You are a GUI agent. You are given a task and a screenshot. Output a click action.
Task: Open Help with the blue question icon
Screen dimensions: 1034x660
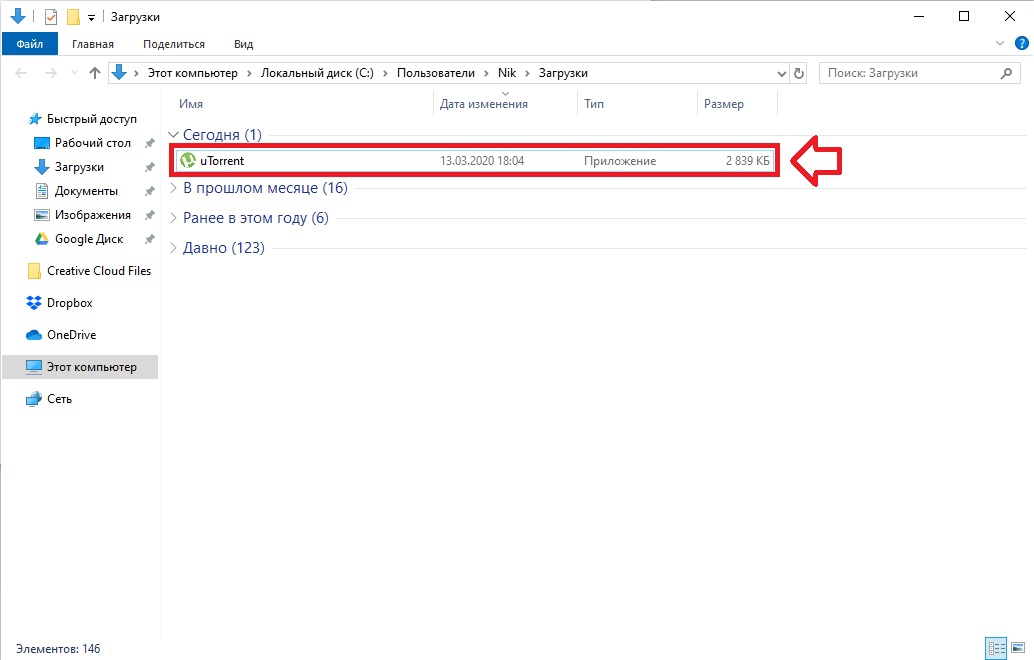[x=1021, y=44]
